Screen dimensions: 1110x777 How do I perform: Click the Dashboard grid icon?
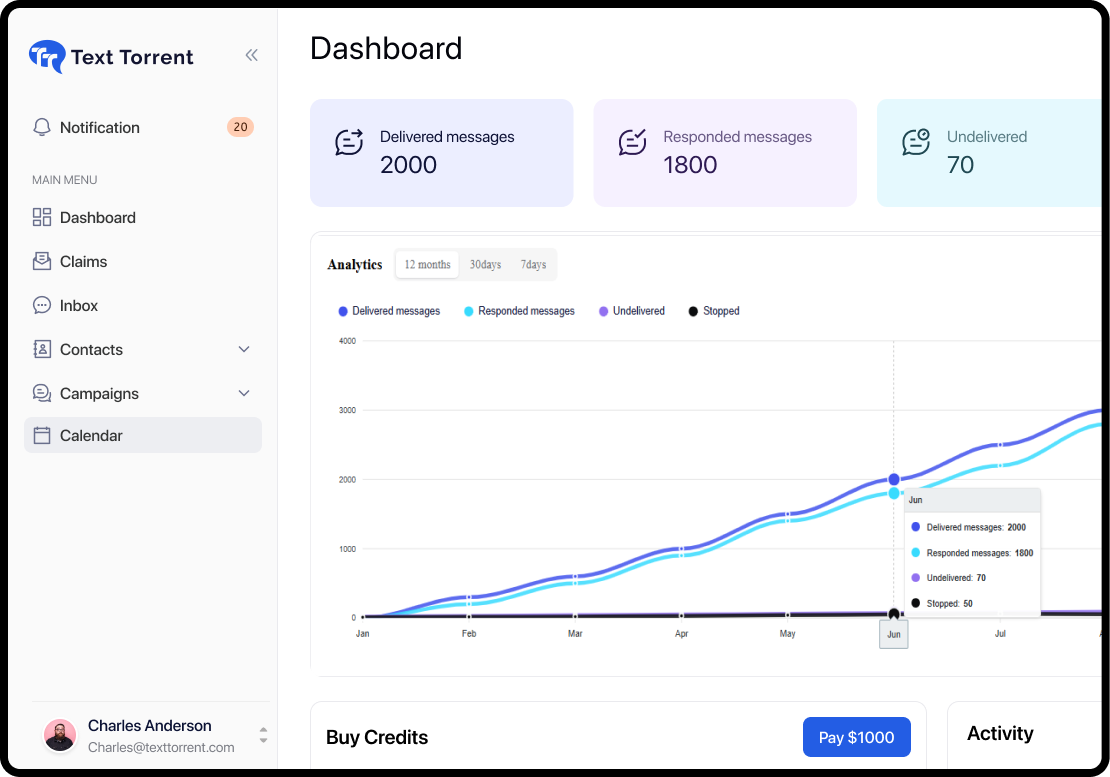click(x=42, y=217)
